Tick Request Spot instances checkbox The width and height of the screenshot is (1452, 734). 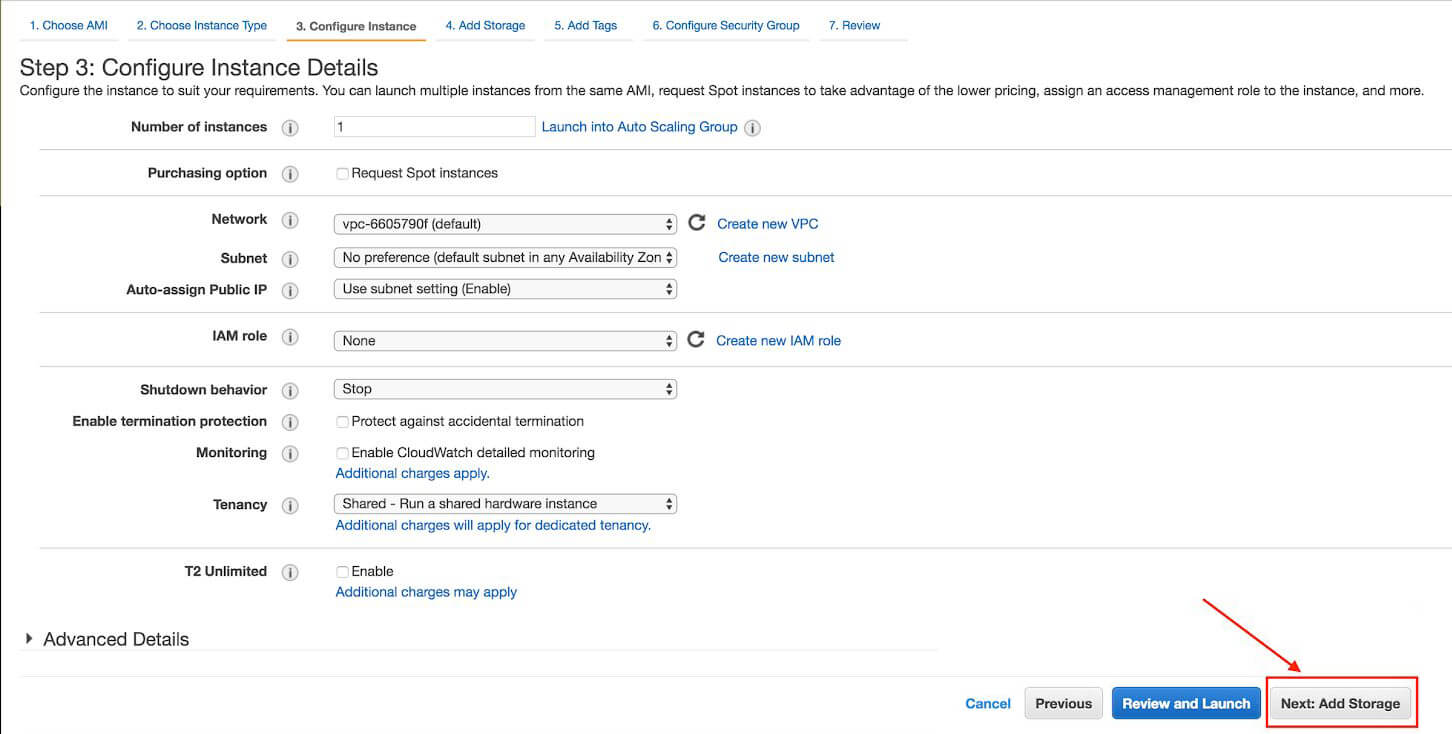[x=342, y=173]
